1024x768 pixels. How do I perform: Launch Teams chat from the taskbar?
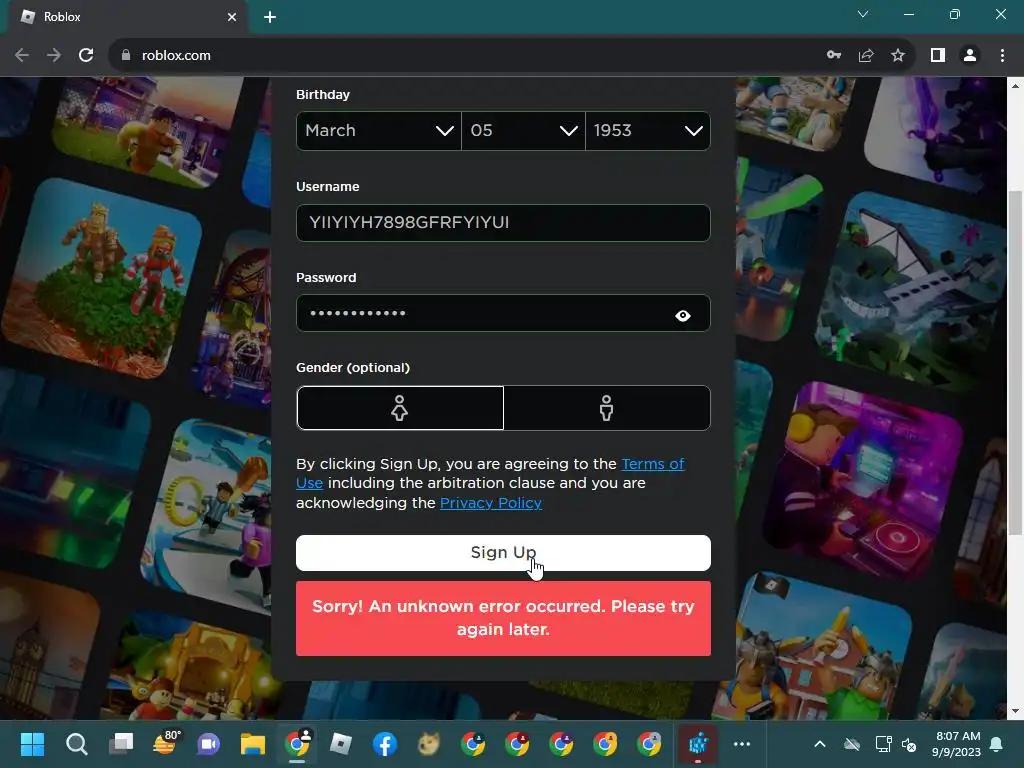pyautogui.click(x=209, y=744)
